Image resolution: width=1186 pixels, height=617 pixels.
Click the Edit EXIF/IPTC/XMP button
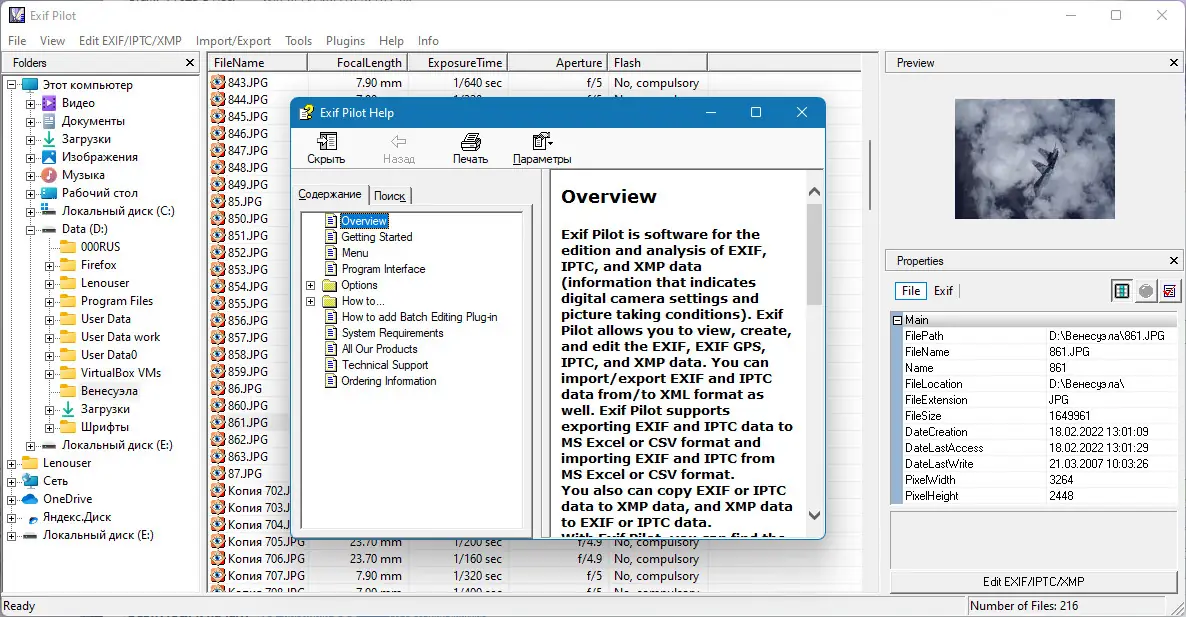(1034, 582)
